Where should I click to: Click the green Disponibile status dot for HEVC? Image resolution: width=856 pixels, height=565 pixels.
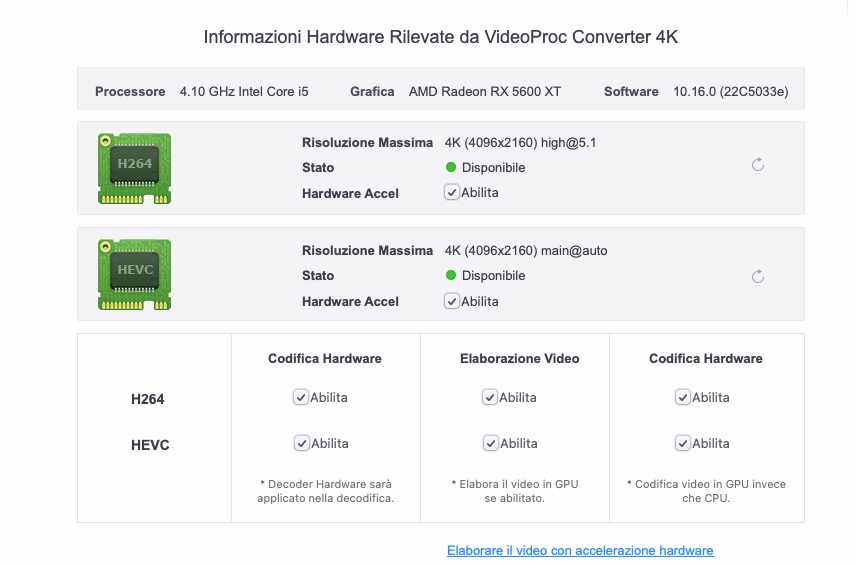pos(451,275)
